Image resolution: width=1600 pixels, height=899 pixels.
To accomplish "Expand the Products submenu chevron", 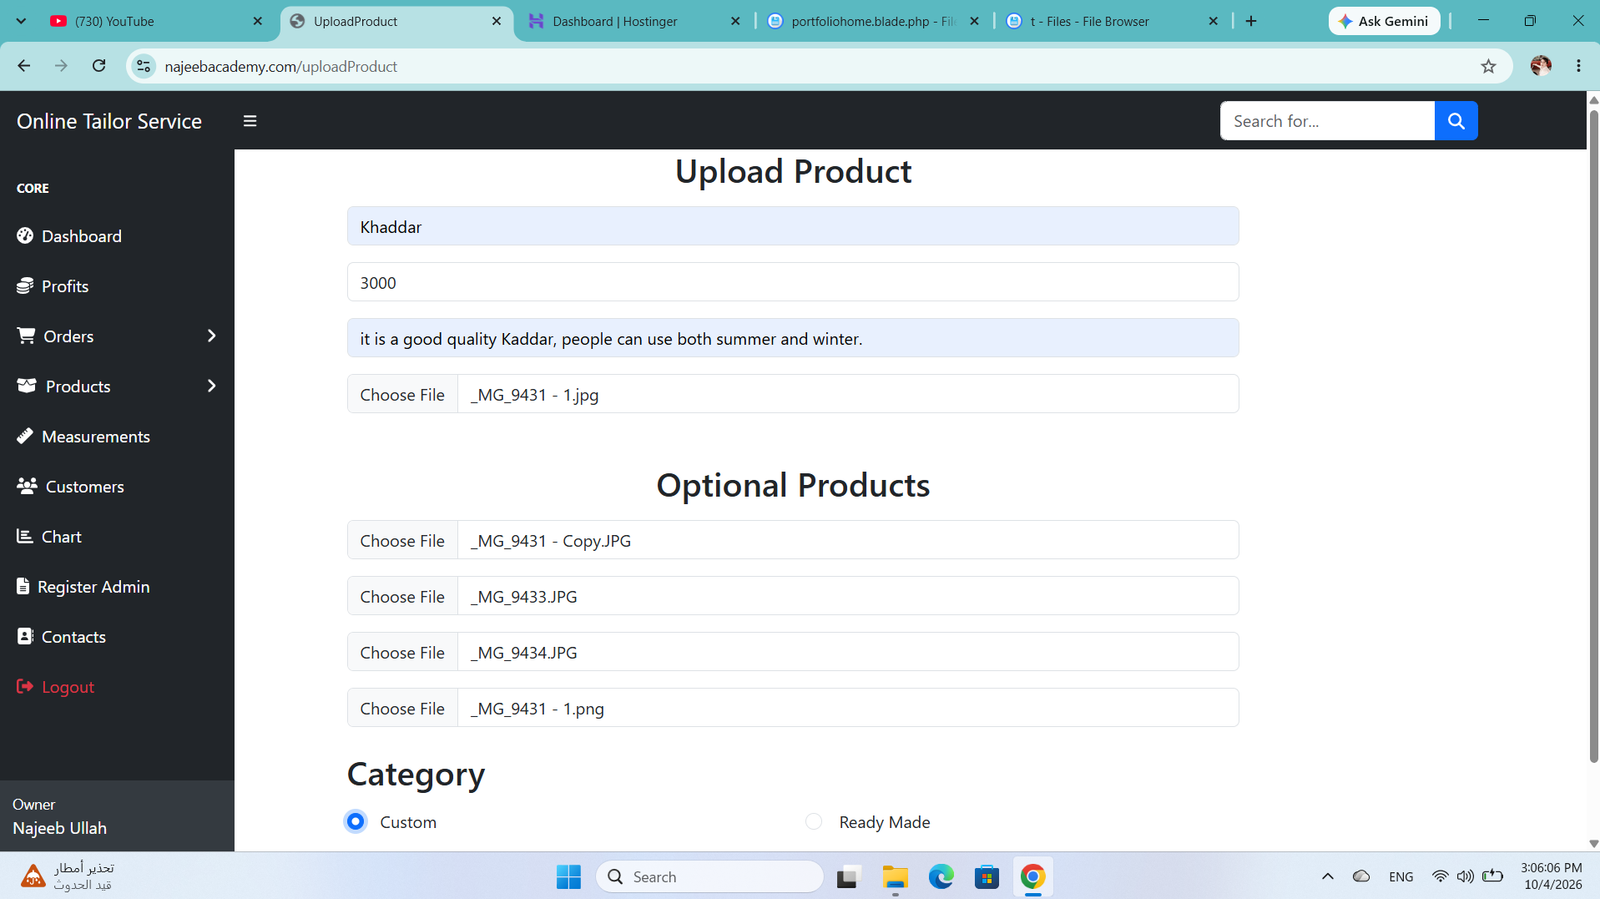I will 212,386.
